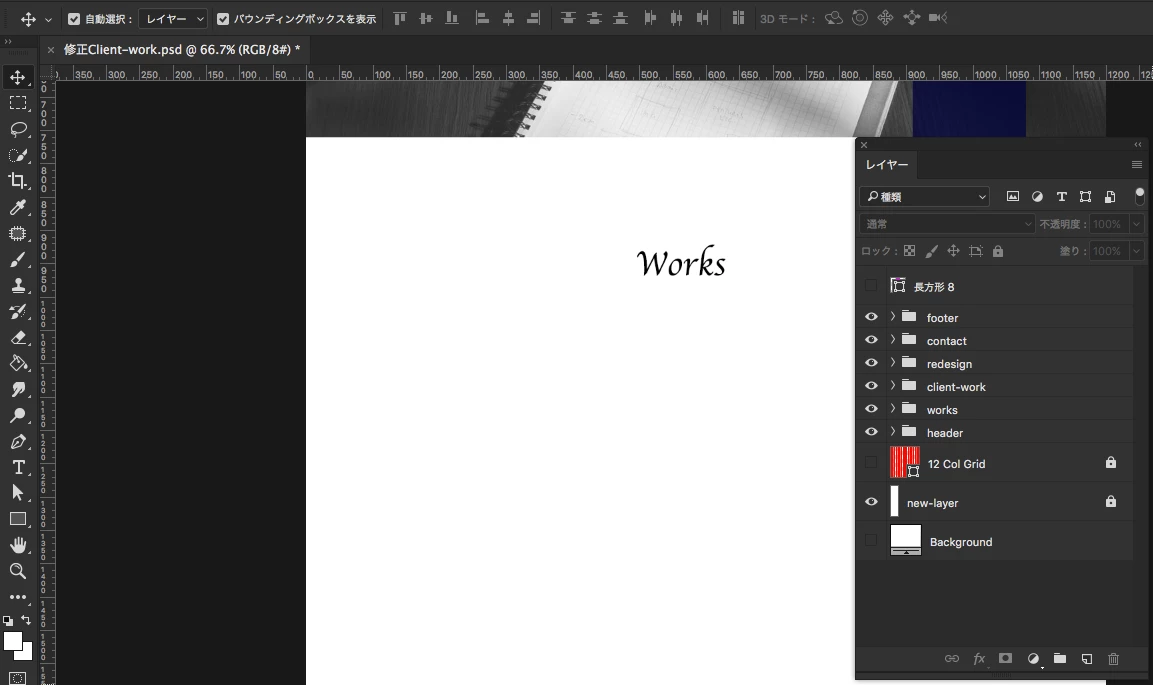The width and height of the screenshot is (1153, 685).
Task: Show the Background layer
Action: 871,540
